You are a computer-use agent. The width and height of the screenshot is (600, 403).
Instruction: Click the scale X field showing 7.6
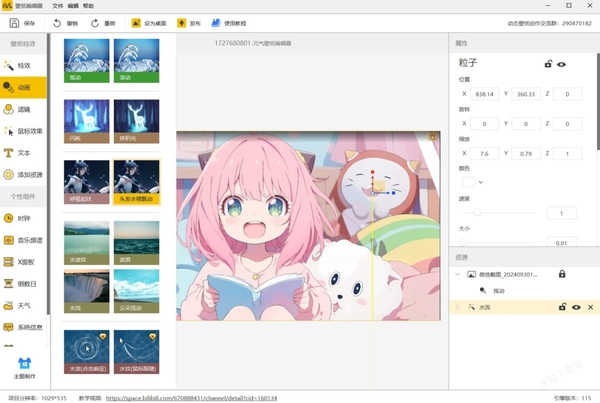pos(484,153)
